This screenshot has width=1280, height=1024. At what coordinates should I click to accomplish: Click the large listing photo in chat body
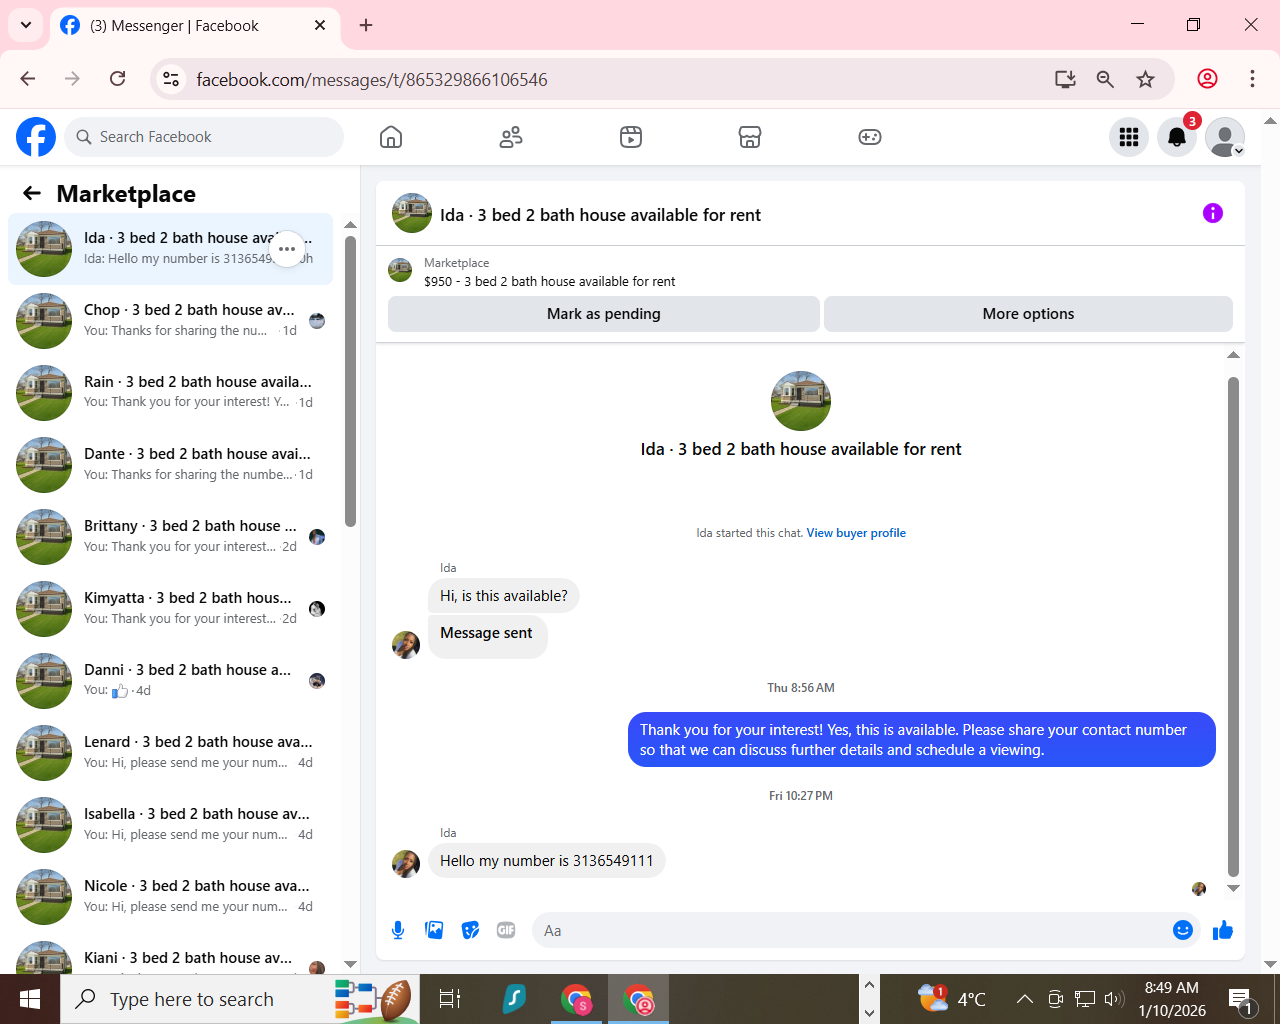pyautogui.click(x=801, y=401)
